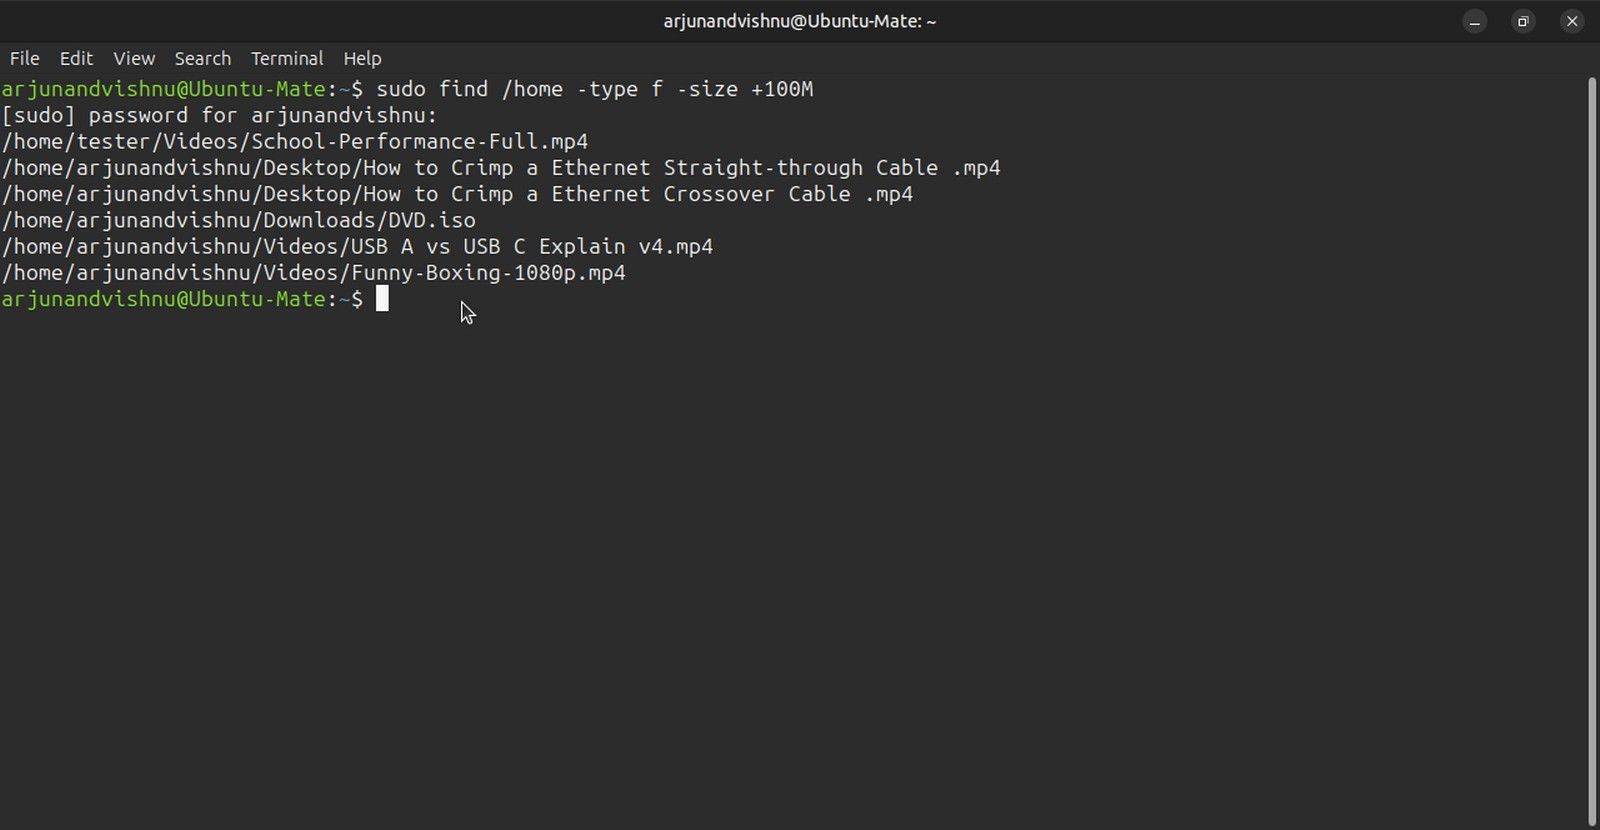
Task: Maximize the terminal window
Action: click(x=1523, y=21)
